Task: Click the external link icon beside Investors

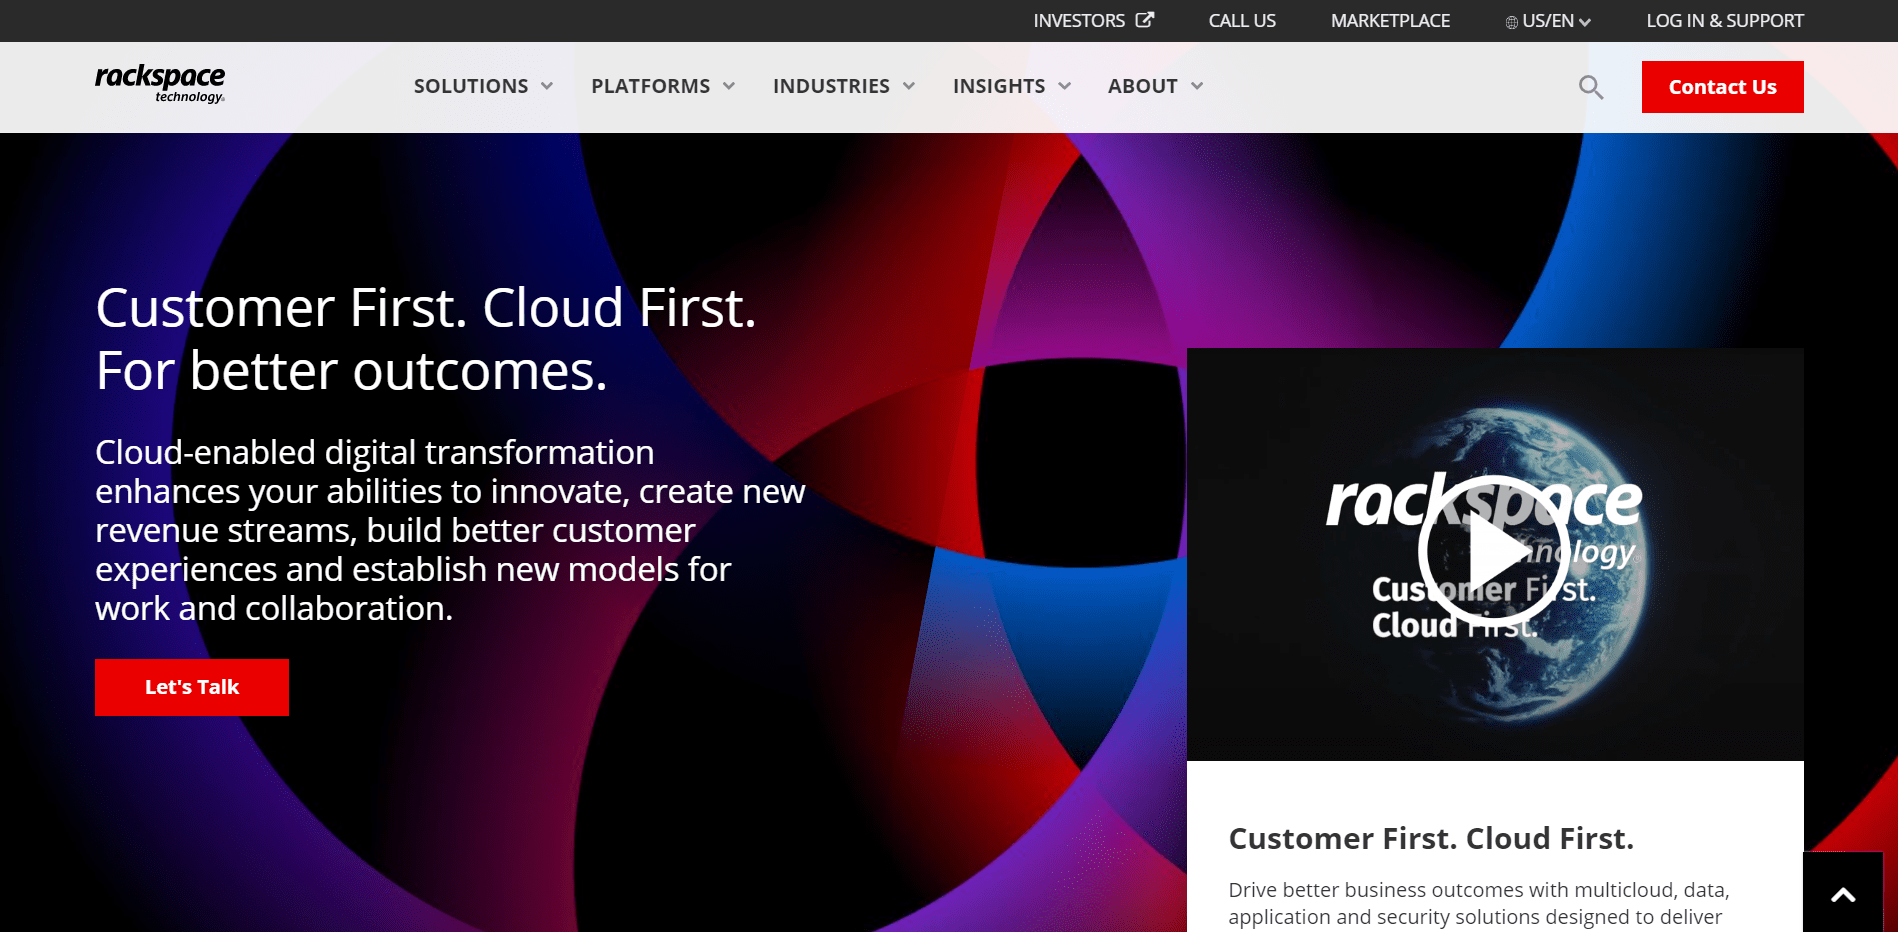Action: [1145, 20]
